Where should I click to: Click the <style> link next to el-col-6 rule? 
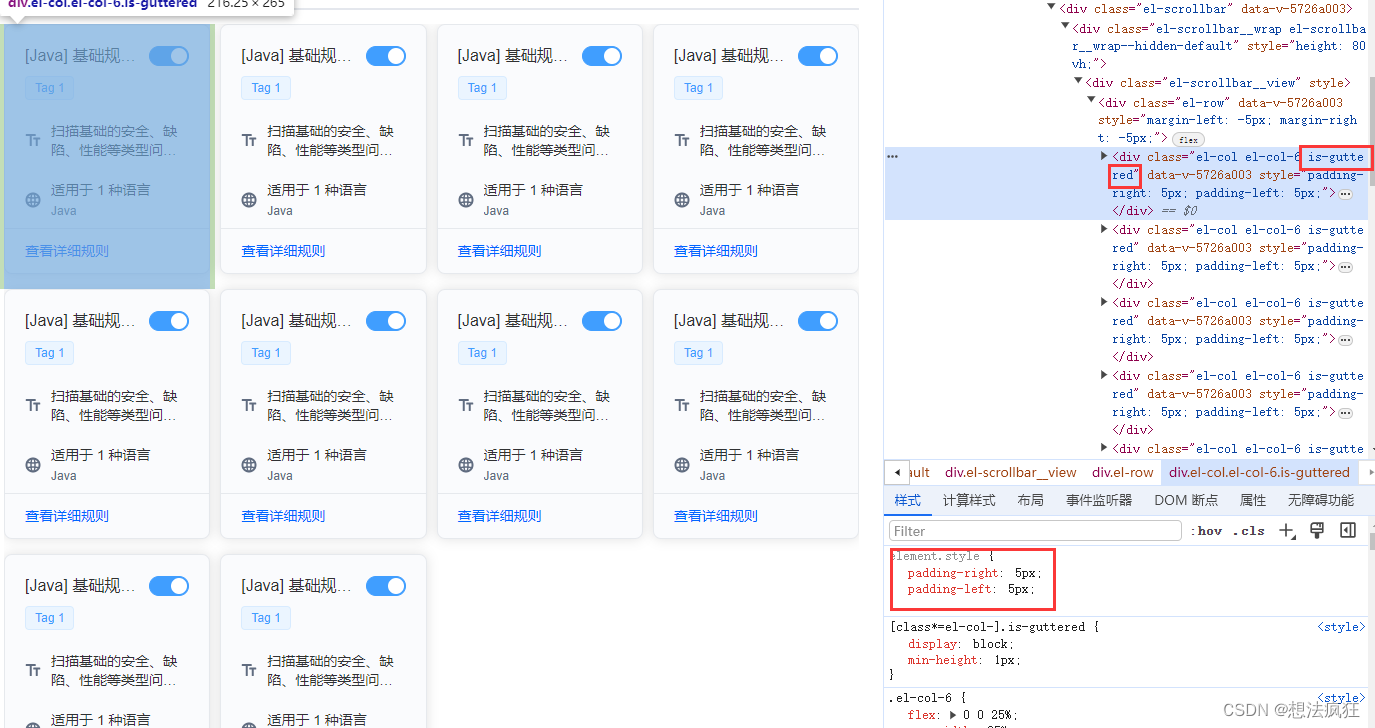tap(1340, 697)
